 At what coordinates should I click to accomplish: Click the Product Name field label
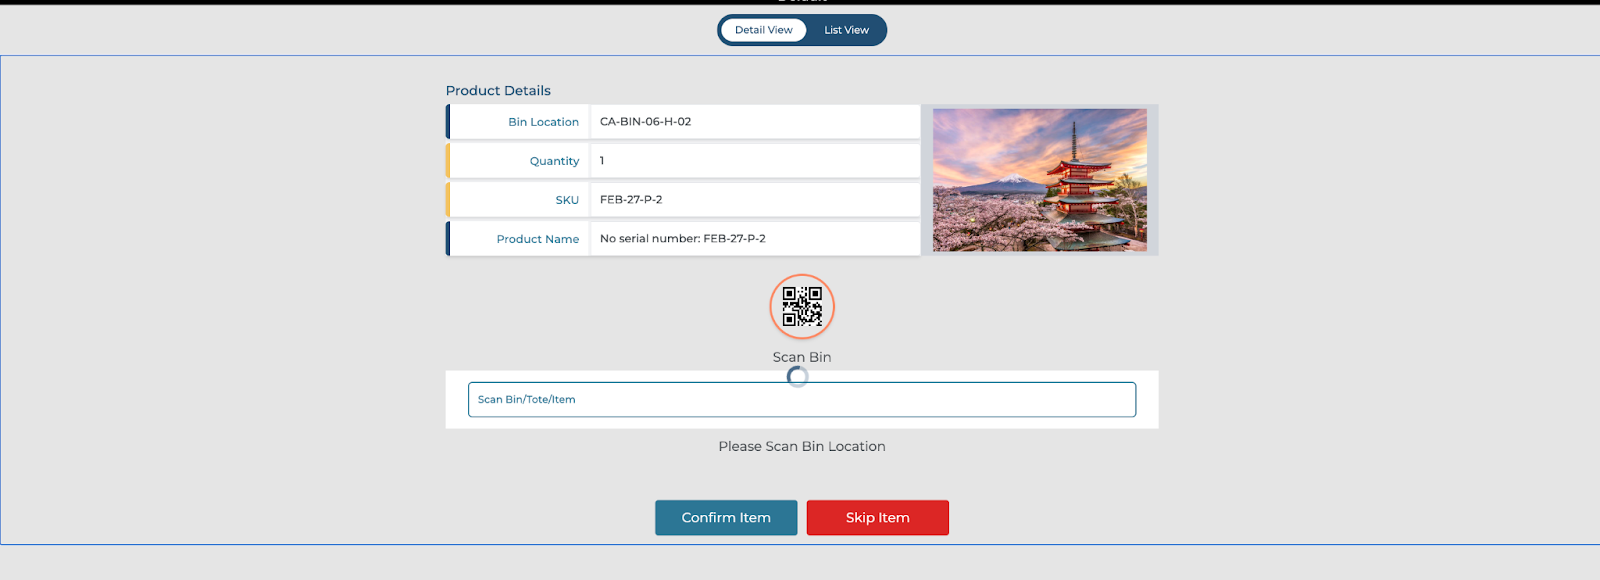(537, 239)
